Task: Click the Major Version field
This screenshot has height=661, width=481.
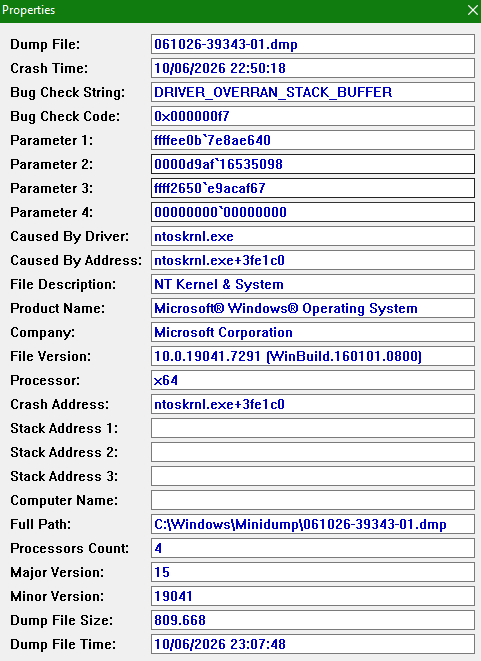Action: click(313, 573)
